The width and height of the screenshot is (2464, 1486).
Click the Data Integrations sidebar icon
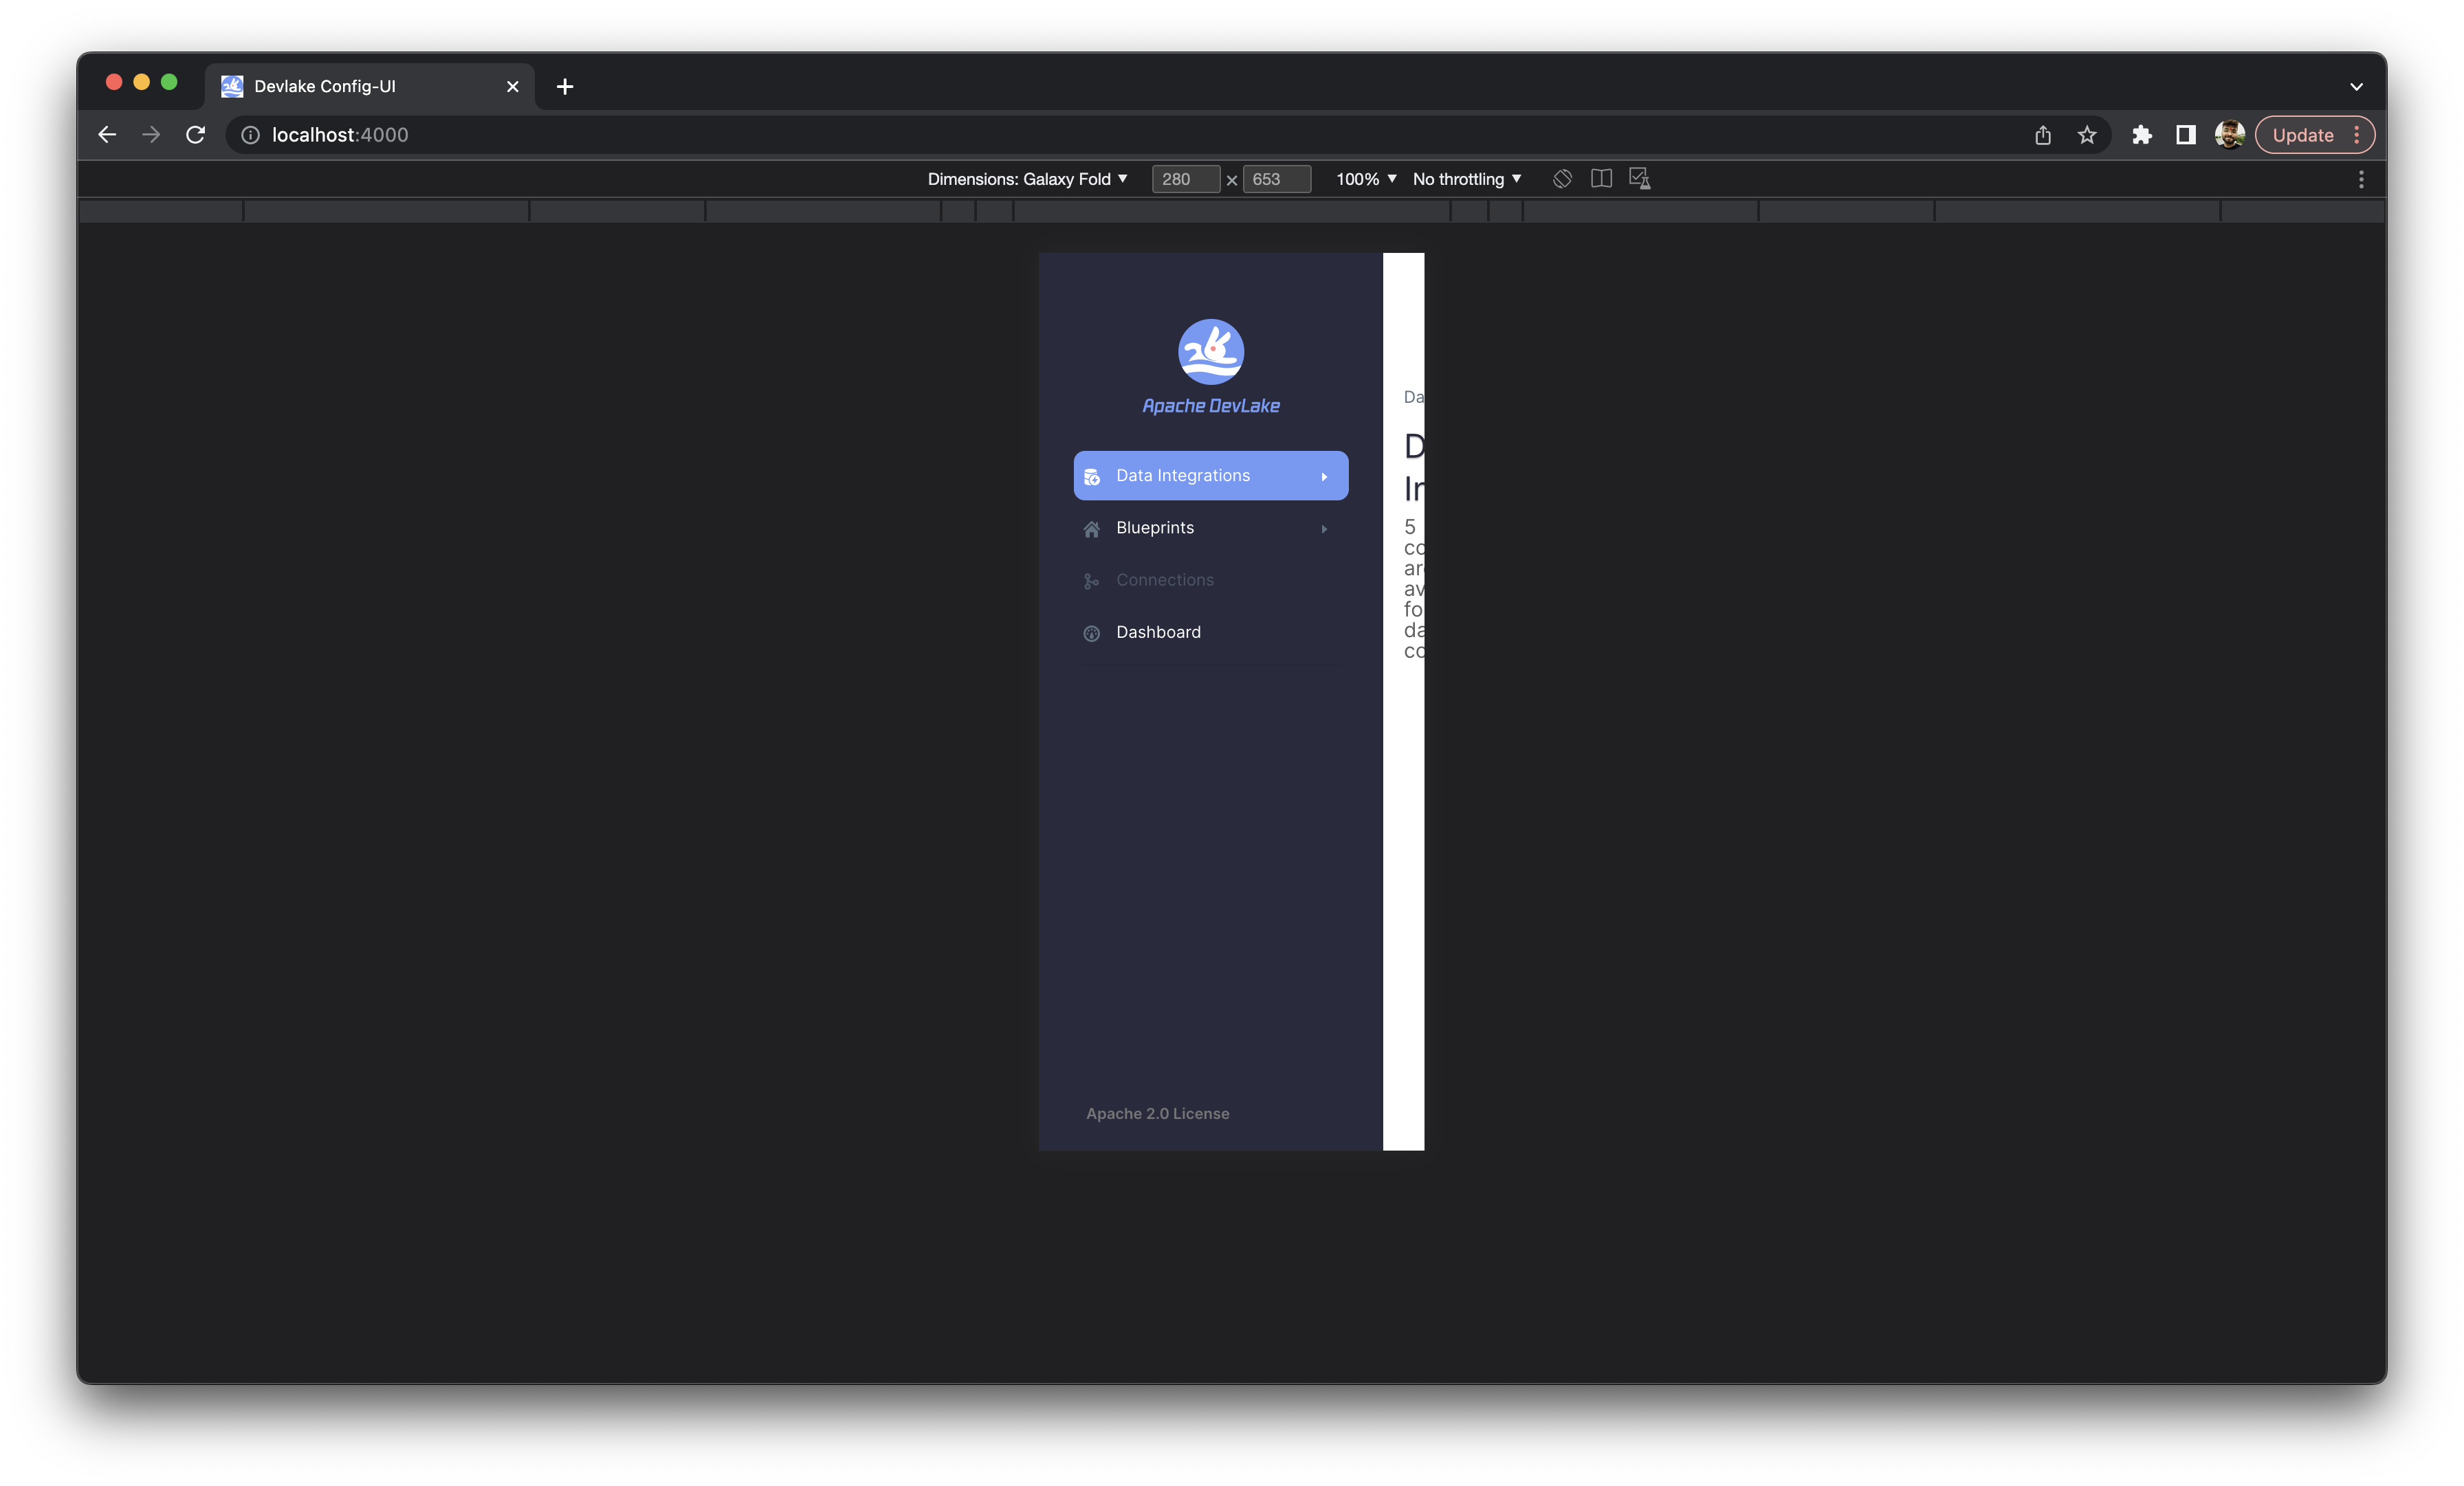1091,477
